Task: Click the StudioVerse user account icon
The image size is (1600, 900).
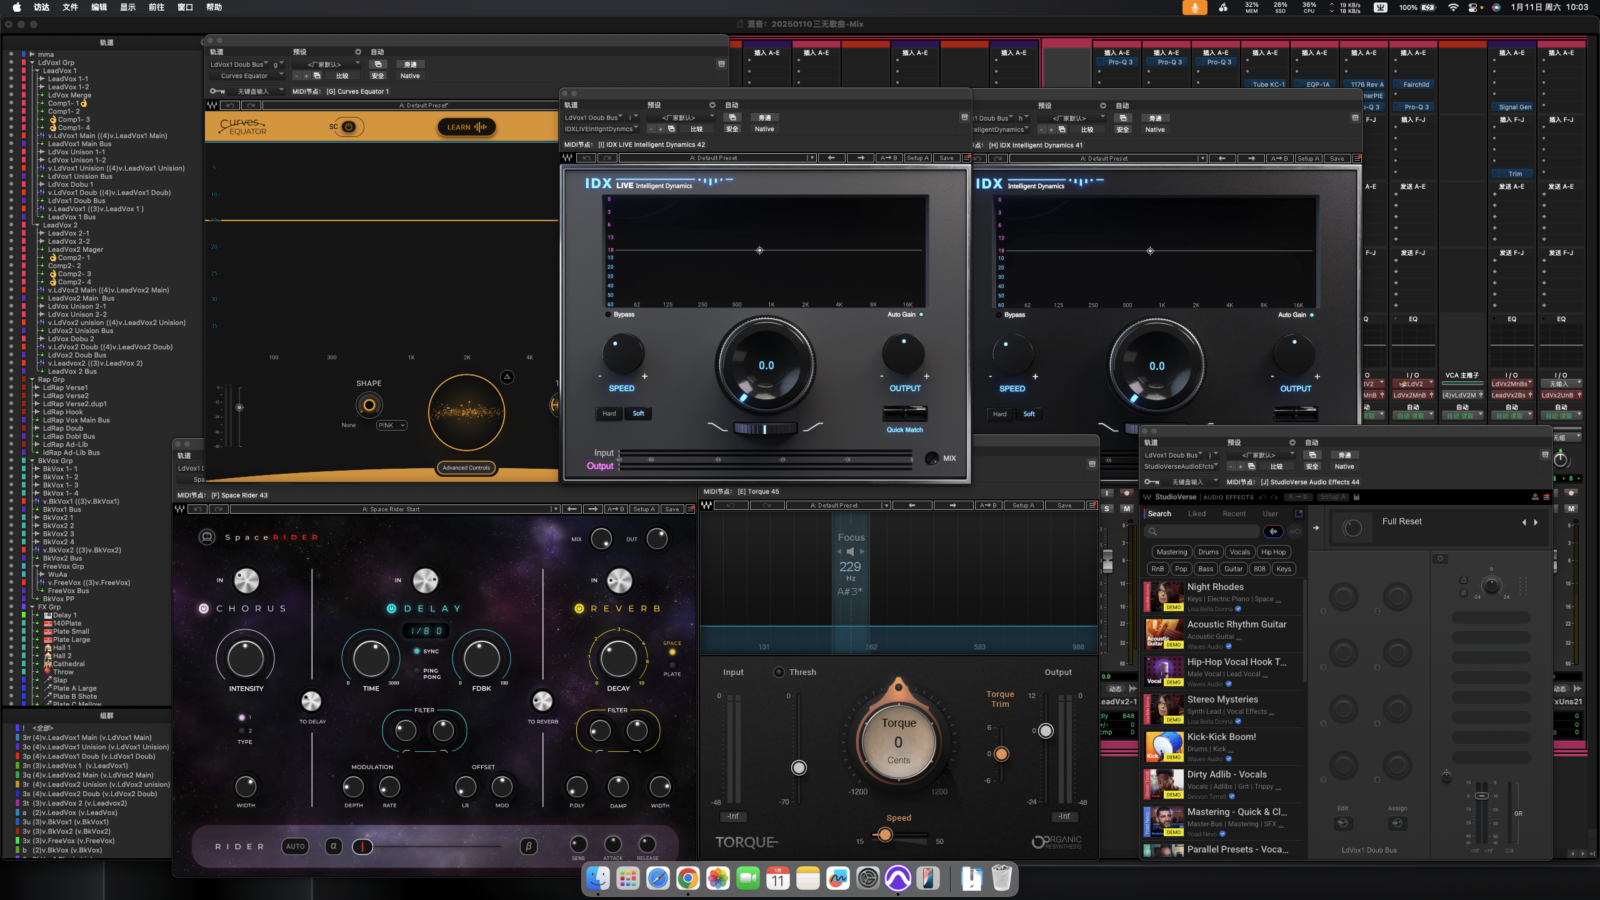Action: click(1535, 497)
